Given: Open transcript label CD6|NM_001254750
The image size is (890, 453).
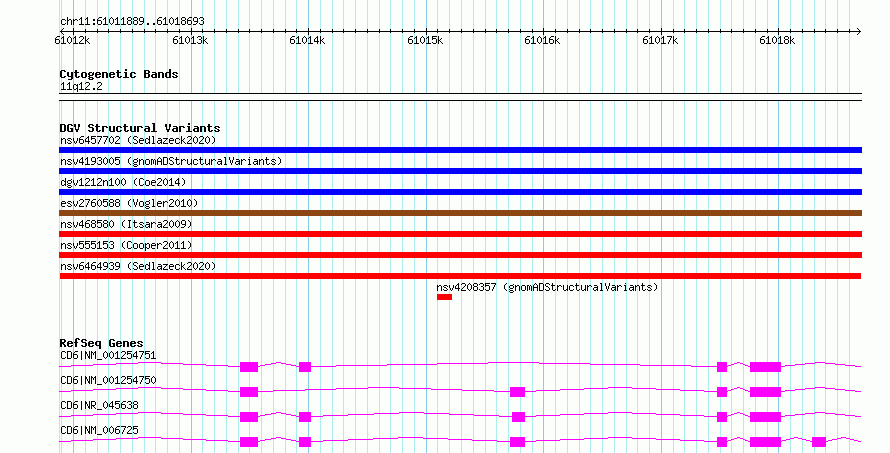Looking at the screenshot, I should pyautogui.click(x=108, y=380).
